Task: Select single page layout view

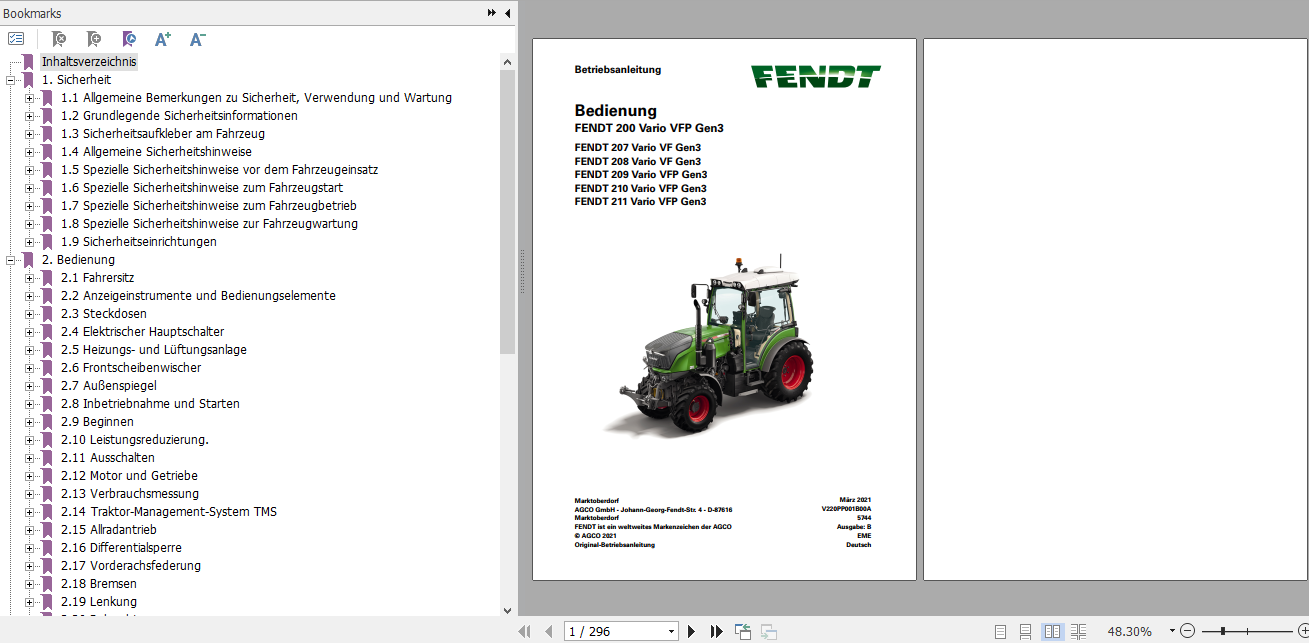Action: pyautogui.click(x=1001, y=631)
